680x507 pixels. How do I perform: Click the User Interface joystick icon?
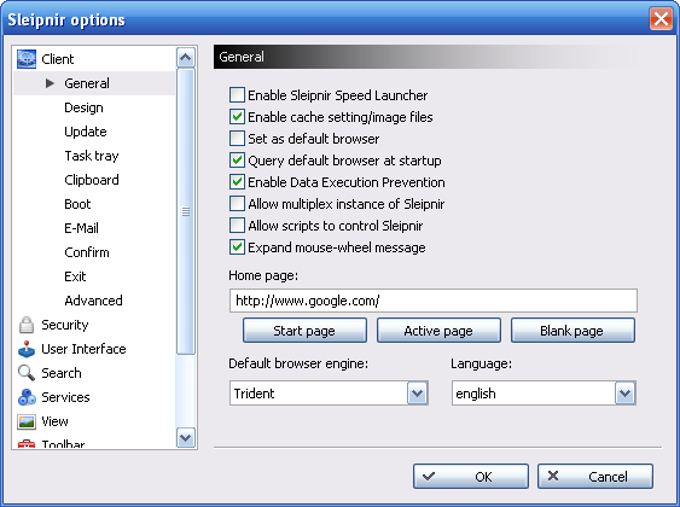pyautogui.click(x=26, y=349)
